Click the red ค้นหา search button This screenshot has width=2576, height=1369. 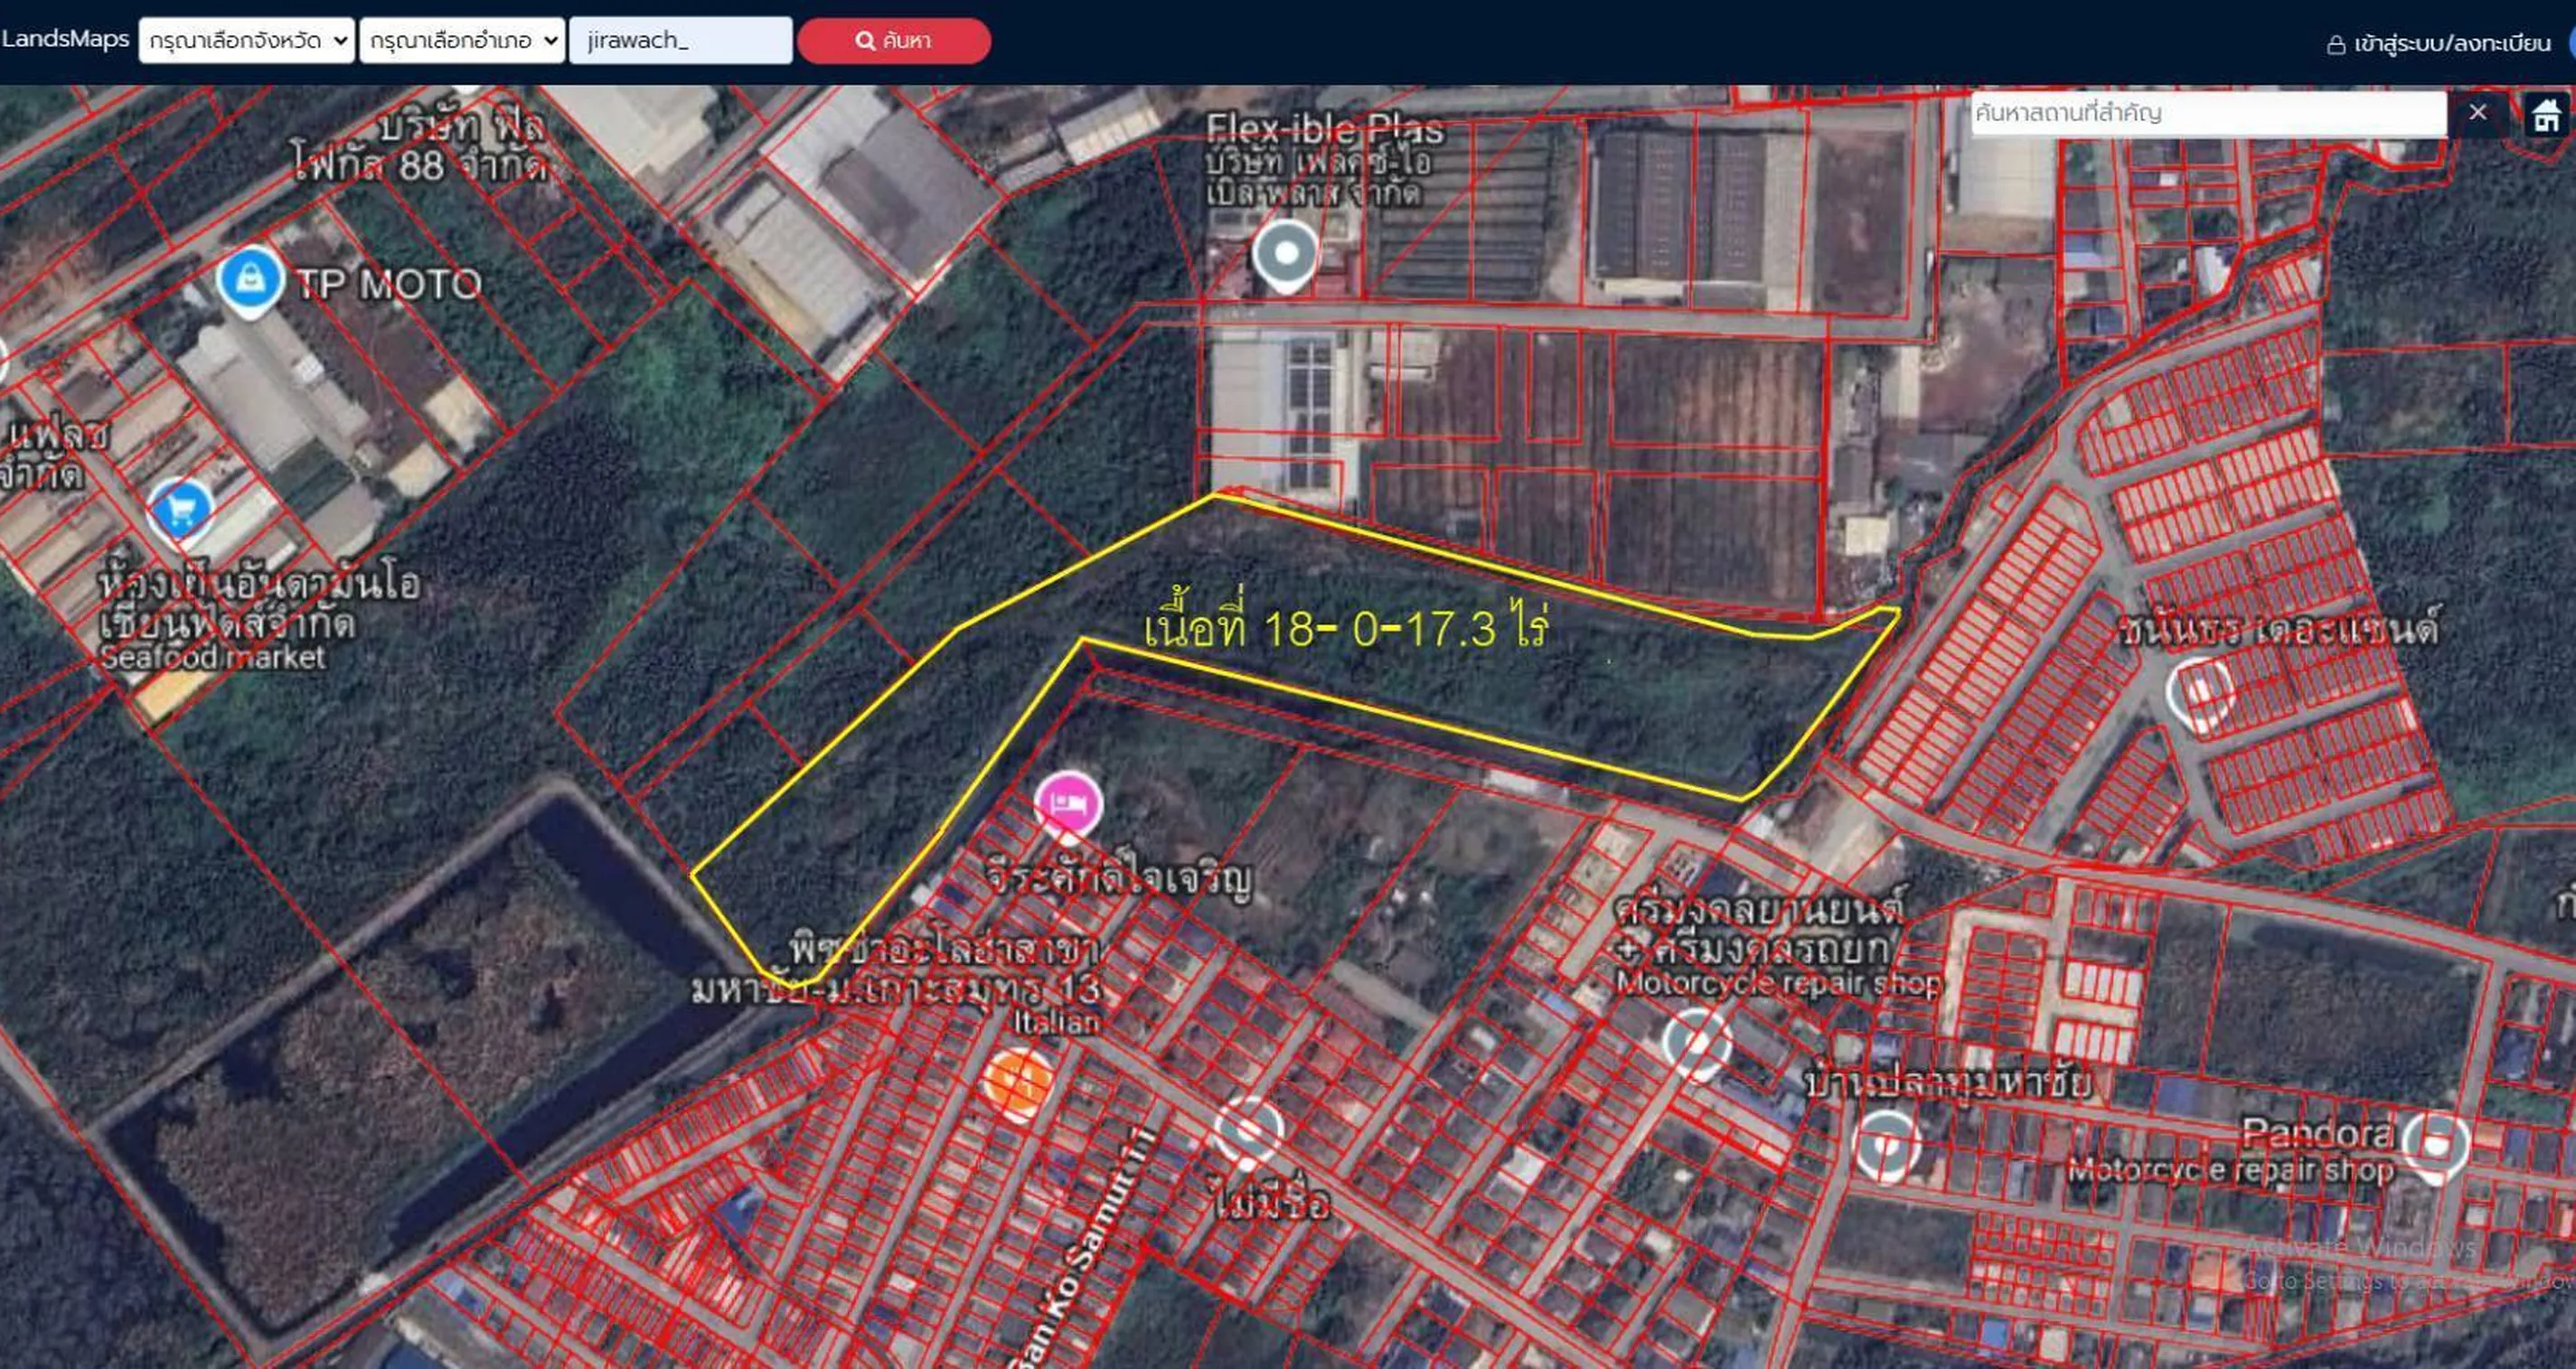click(894, 41)
